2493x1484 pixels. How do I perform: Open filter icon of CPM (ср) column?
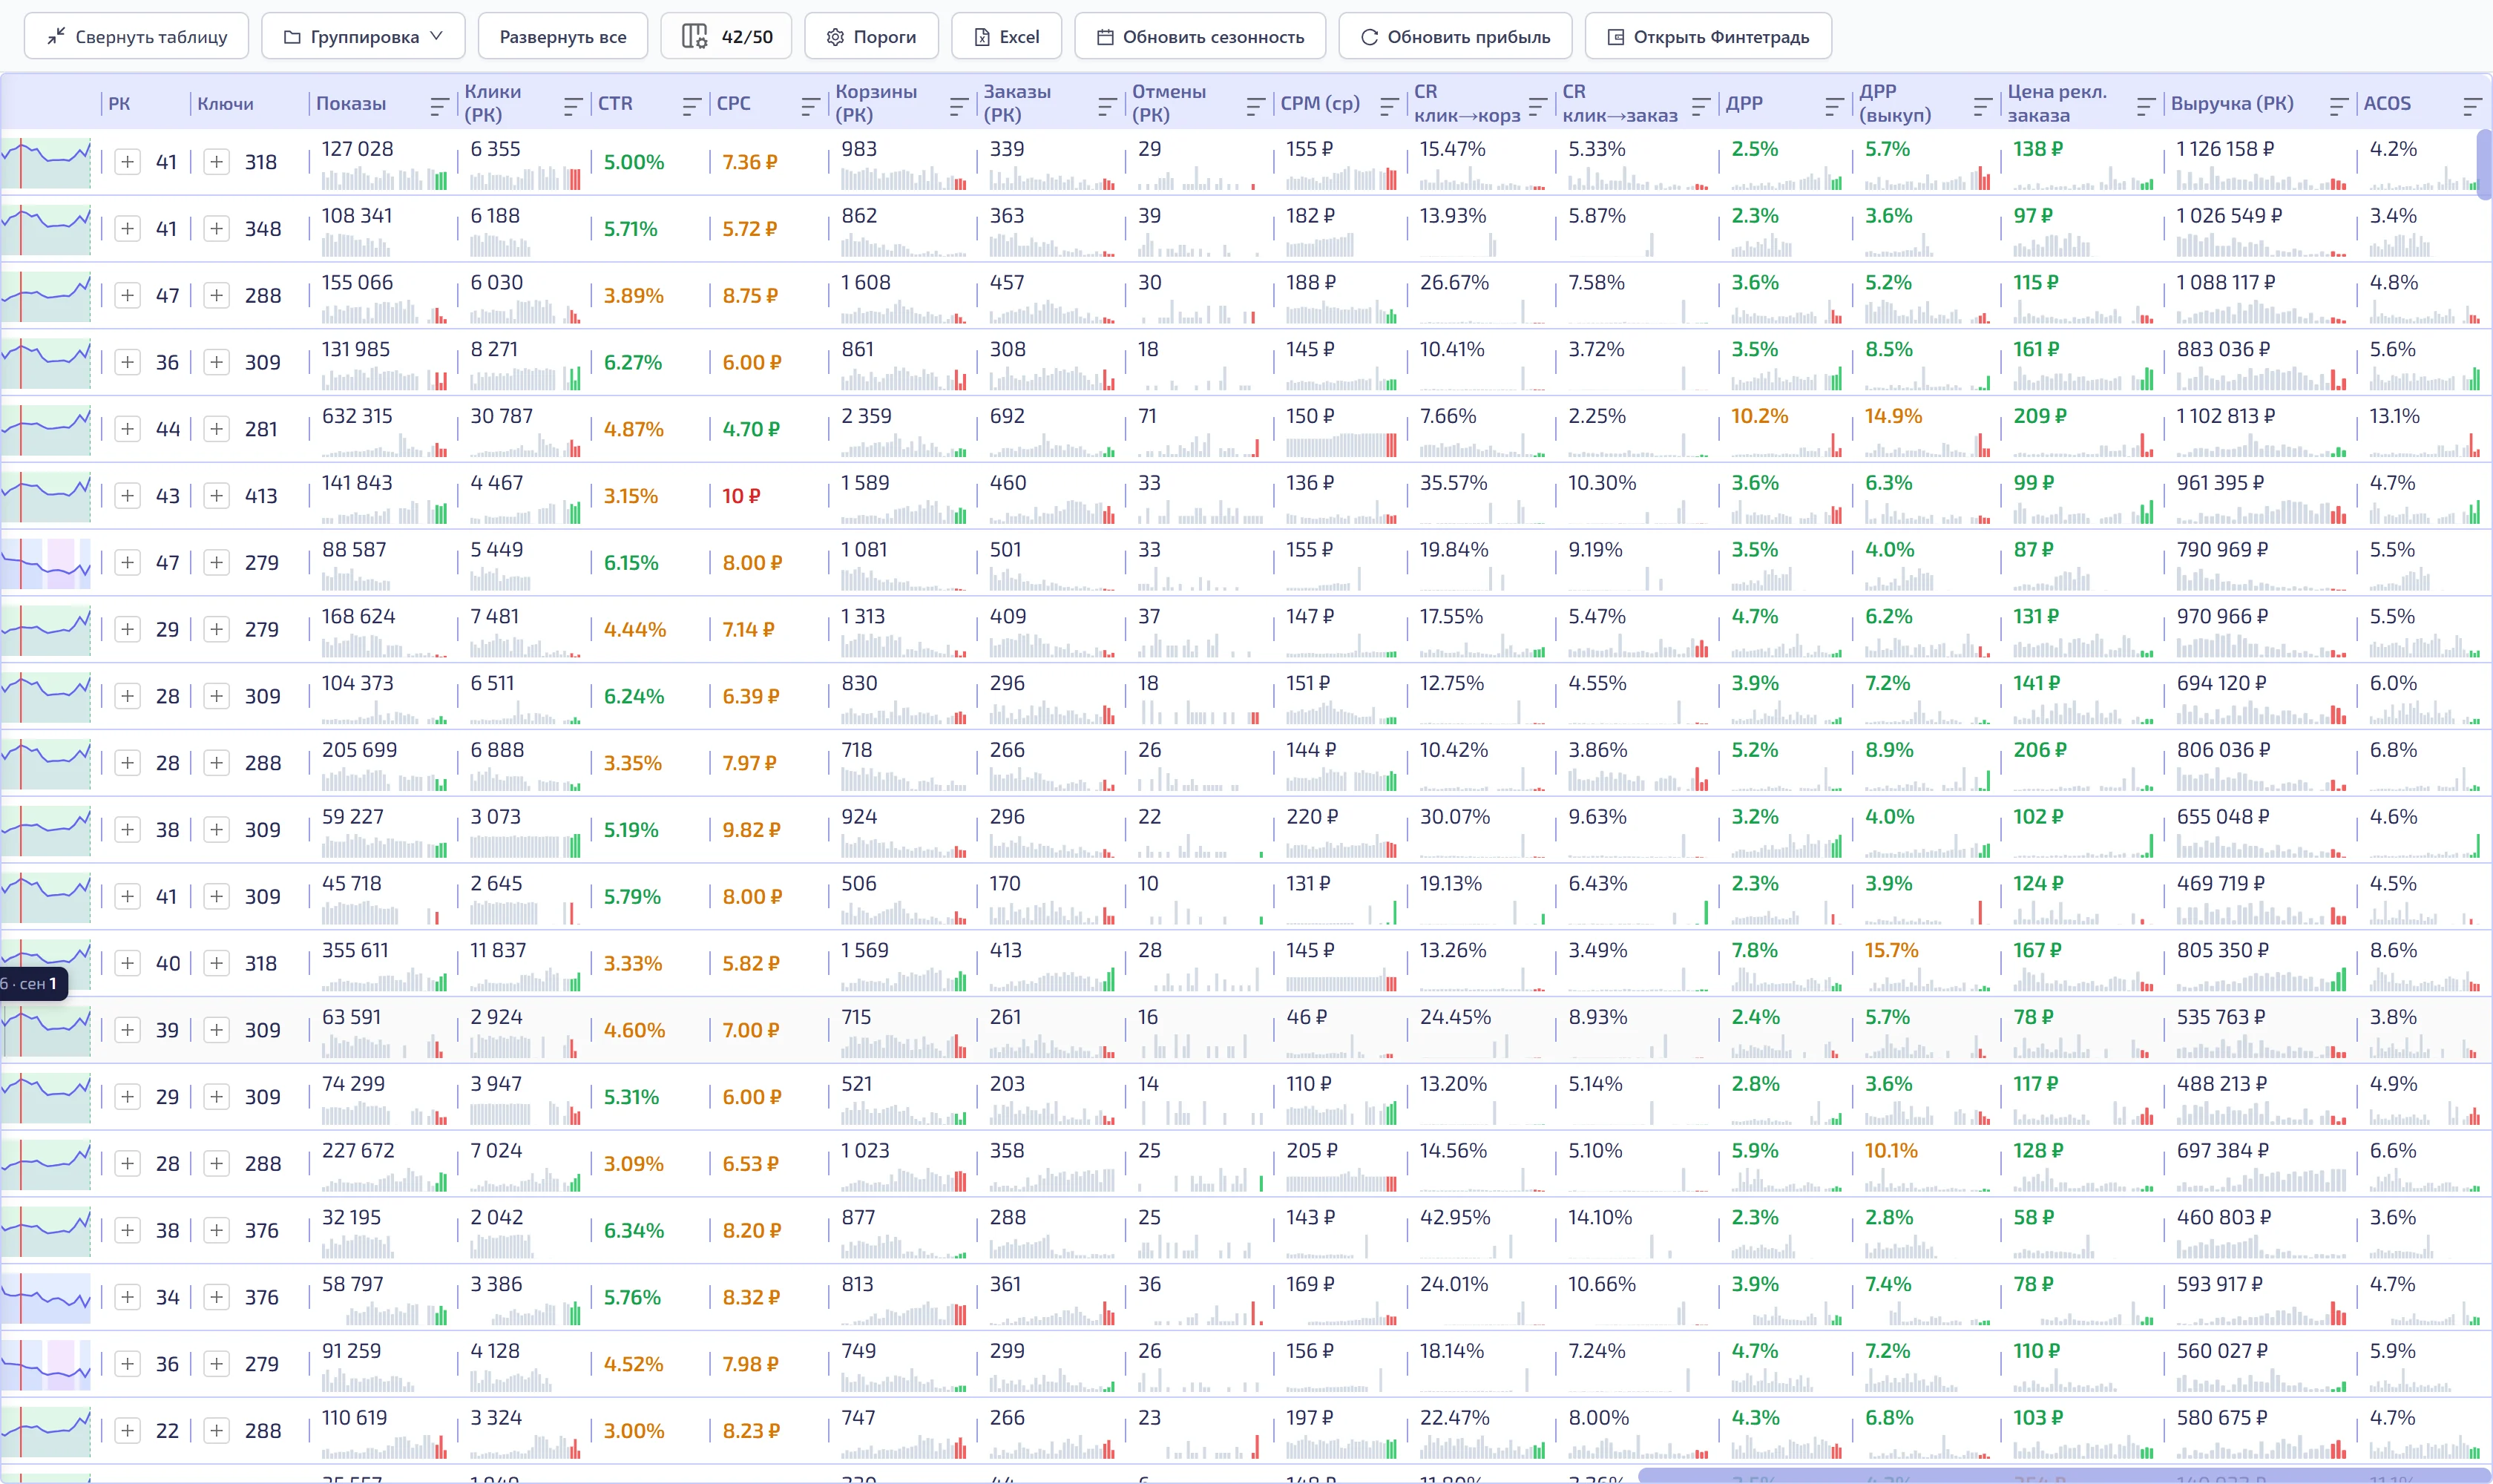pyautogui.click(x=1389, y=105)
